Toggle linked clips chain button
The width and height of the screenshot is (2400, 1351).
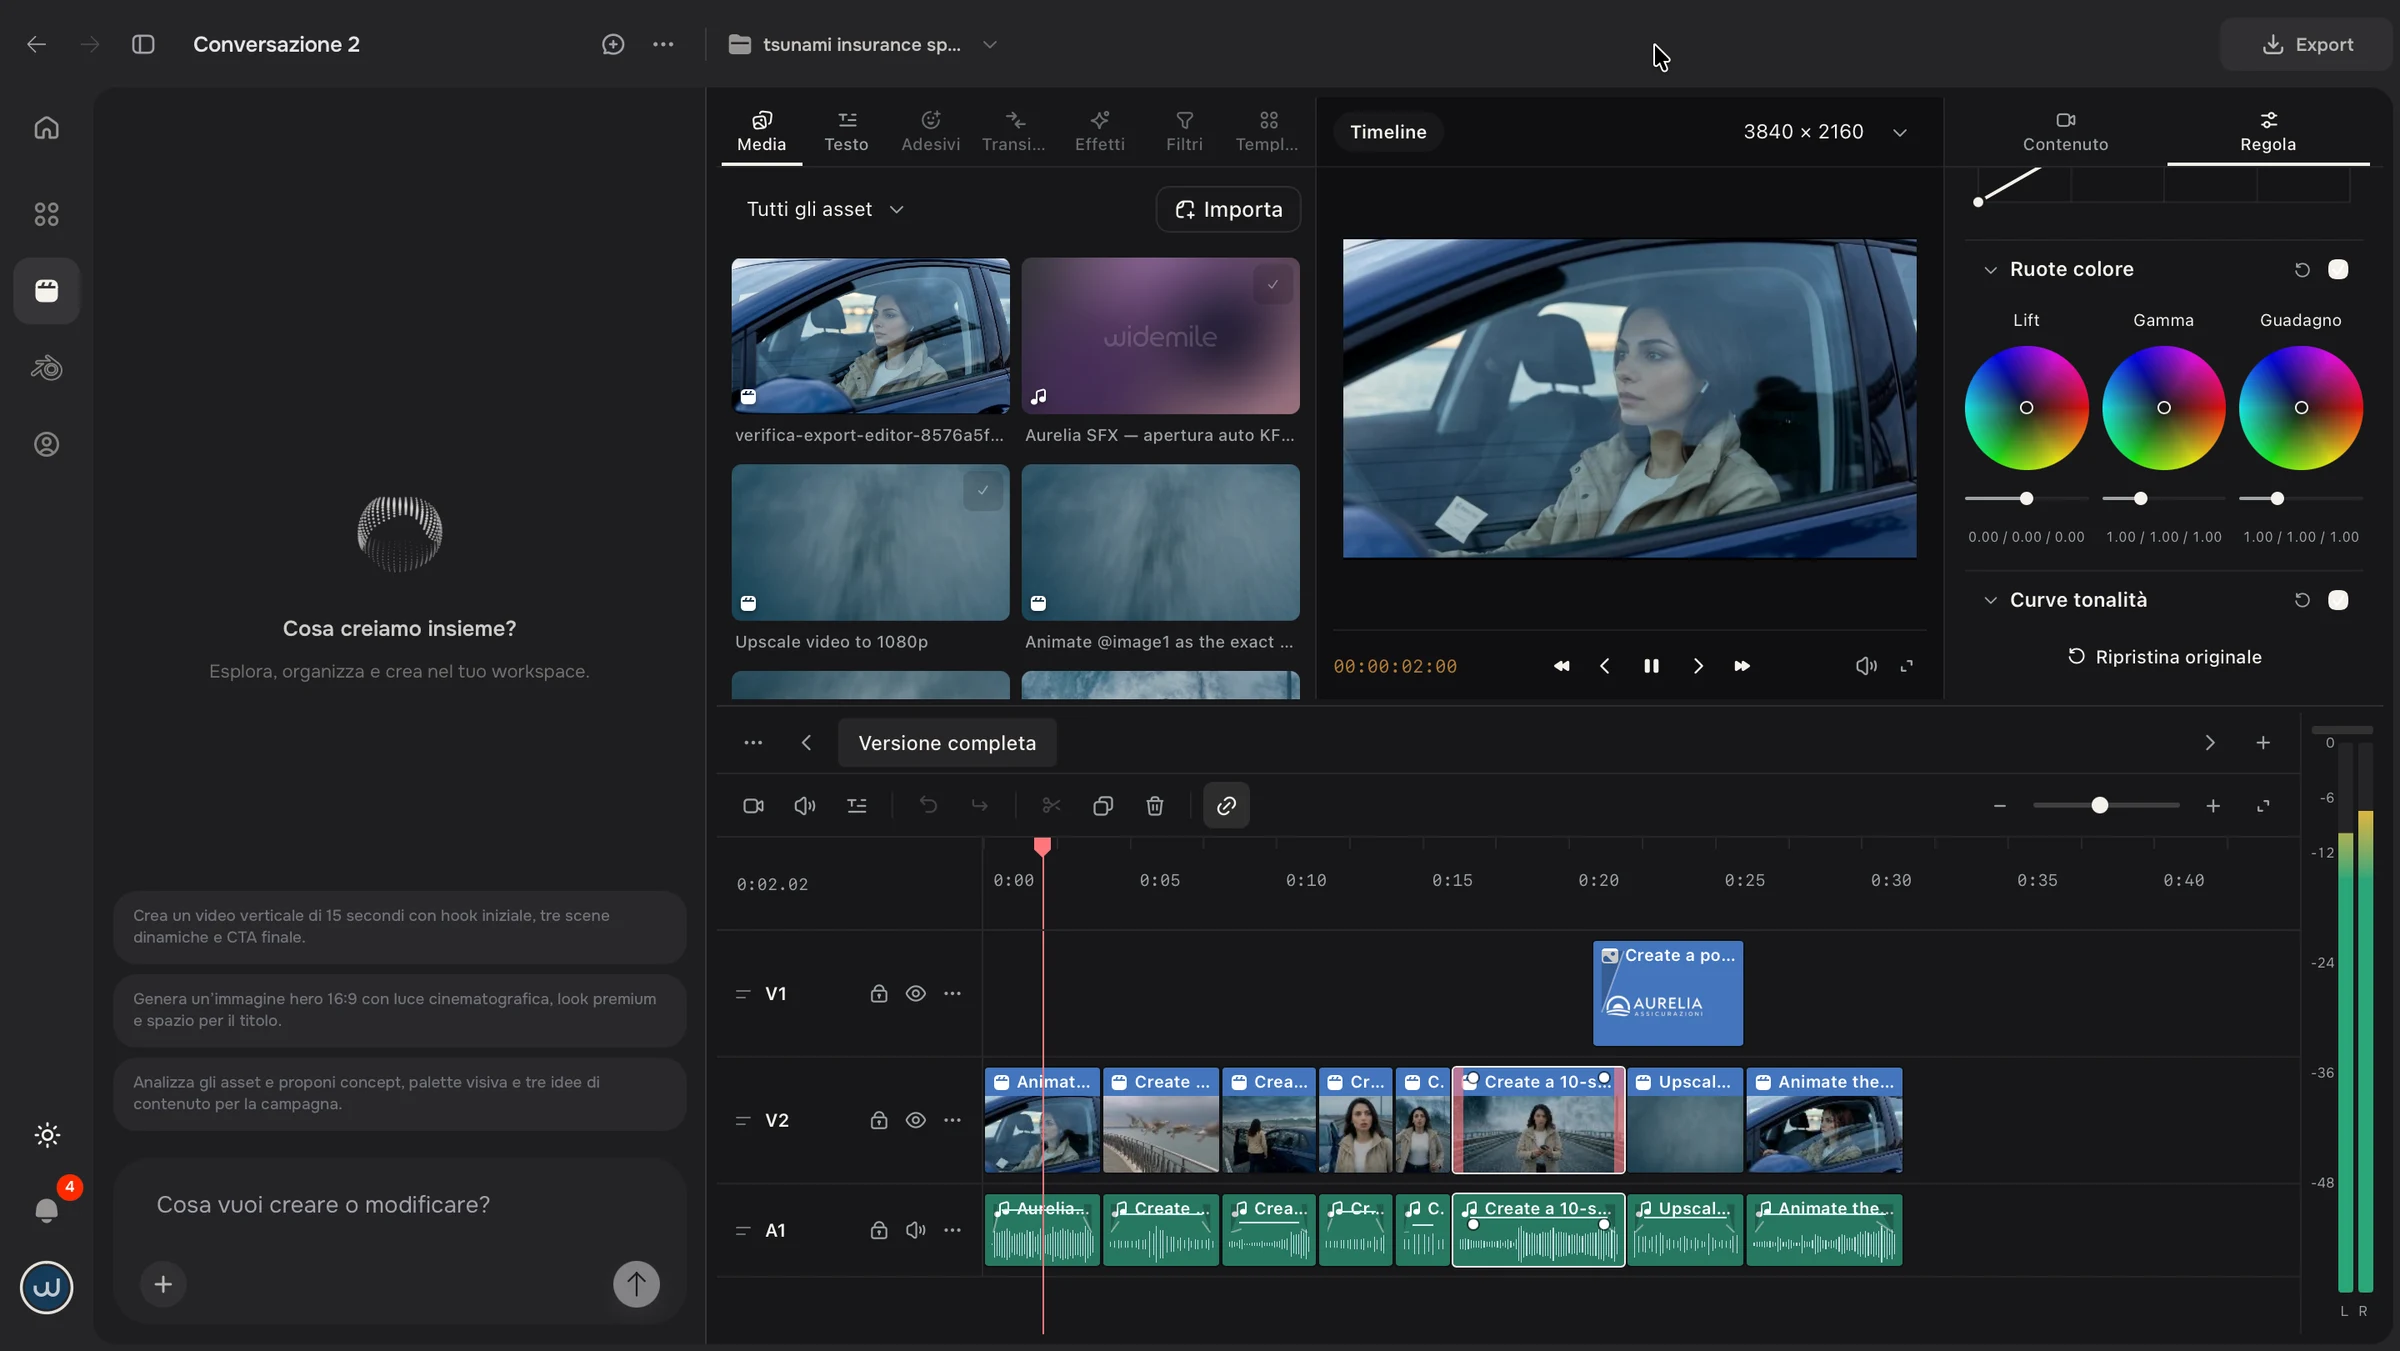point(1226,806)
